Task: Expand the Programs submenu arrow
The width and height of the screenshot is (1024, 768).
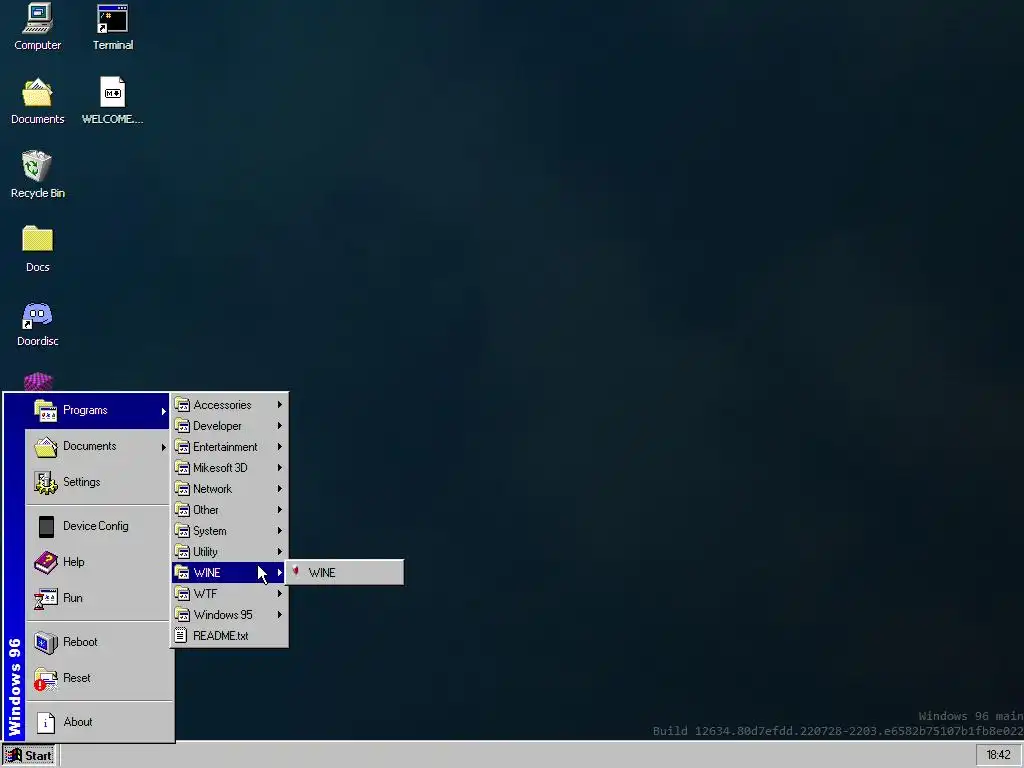Action: 163,411
